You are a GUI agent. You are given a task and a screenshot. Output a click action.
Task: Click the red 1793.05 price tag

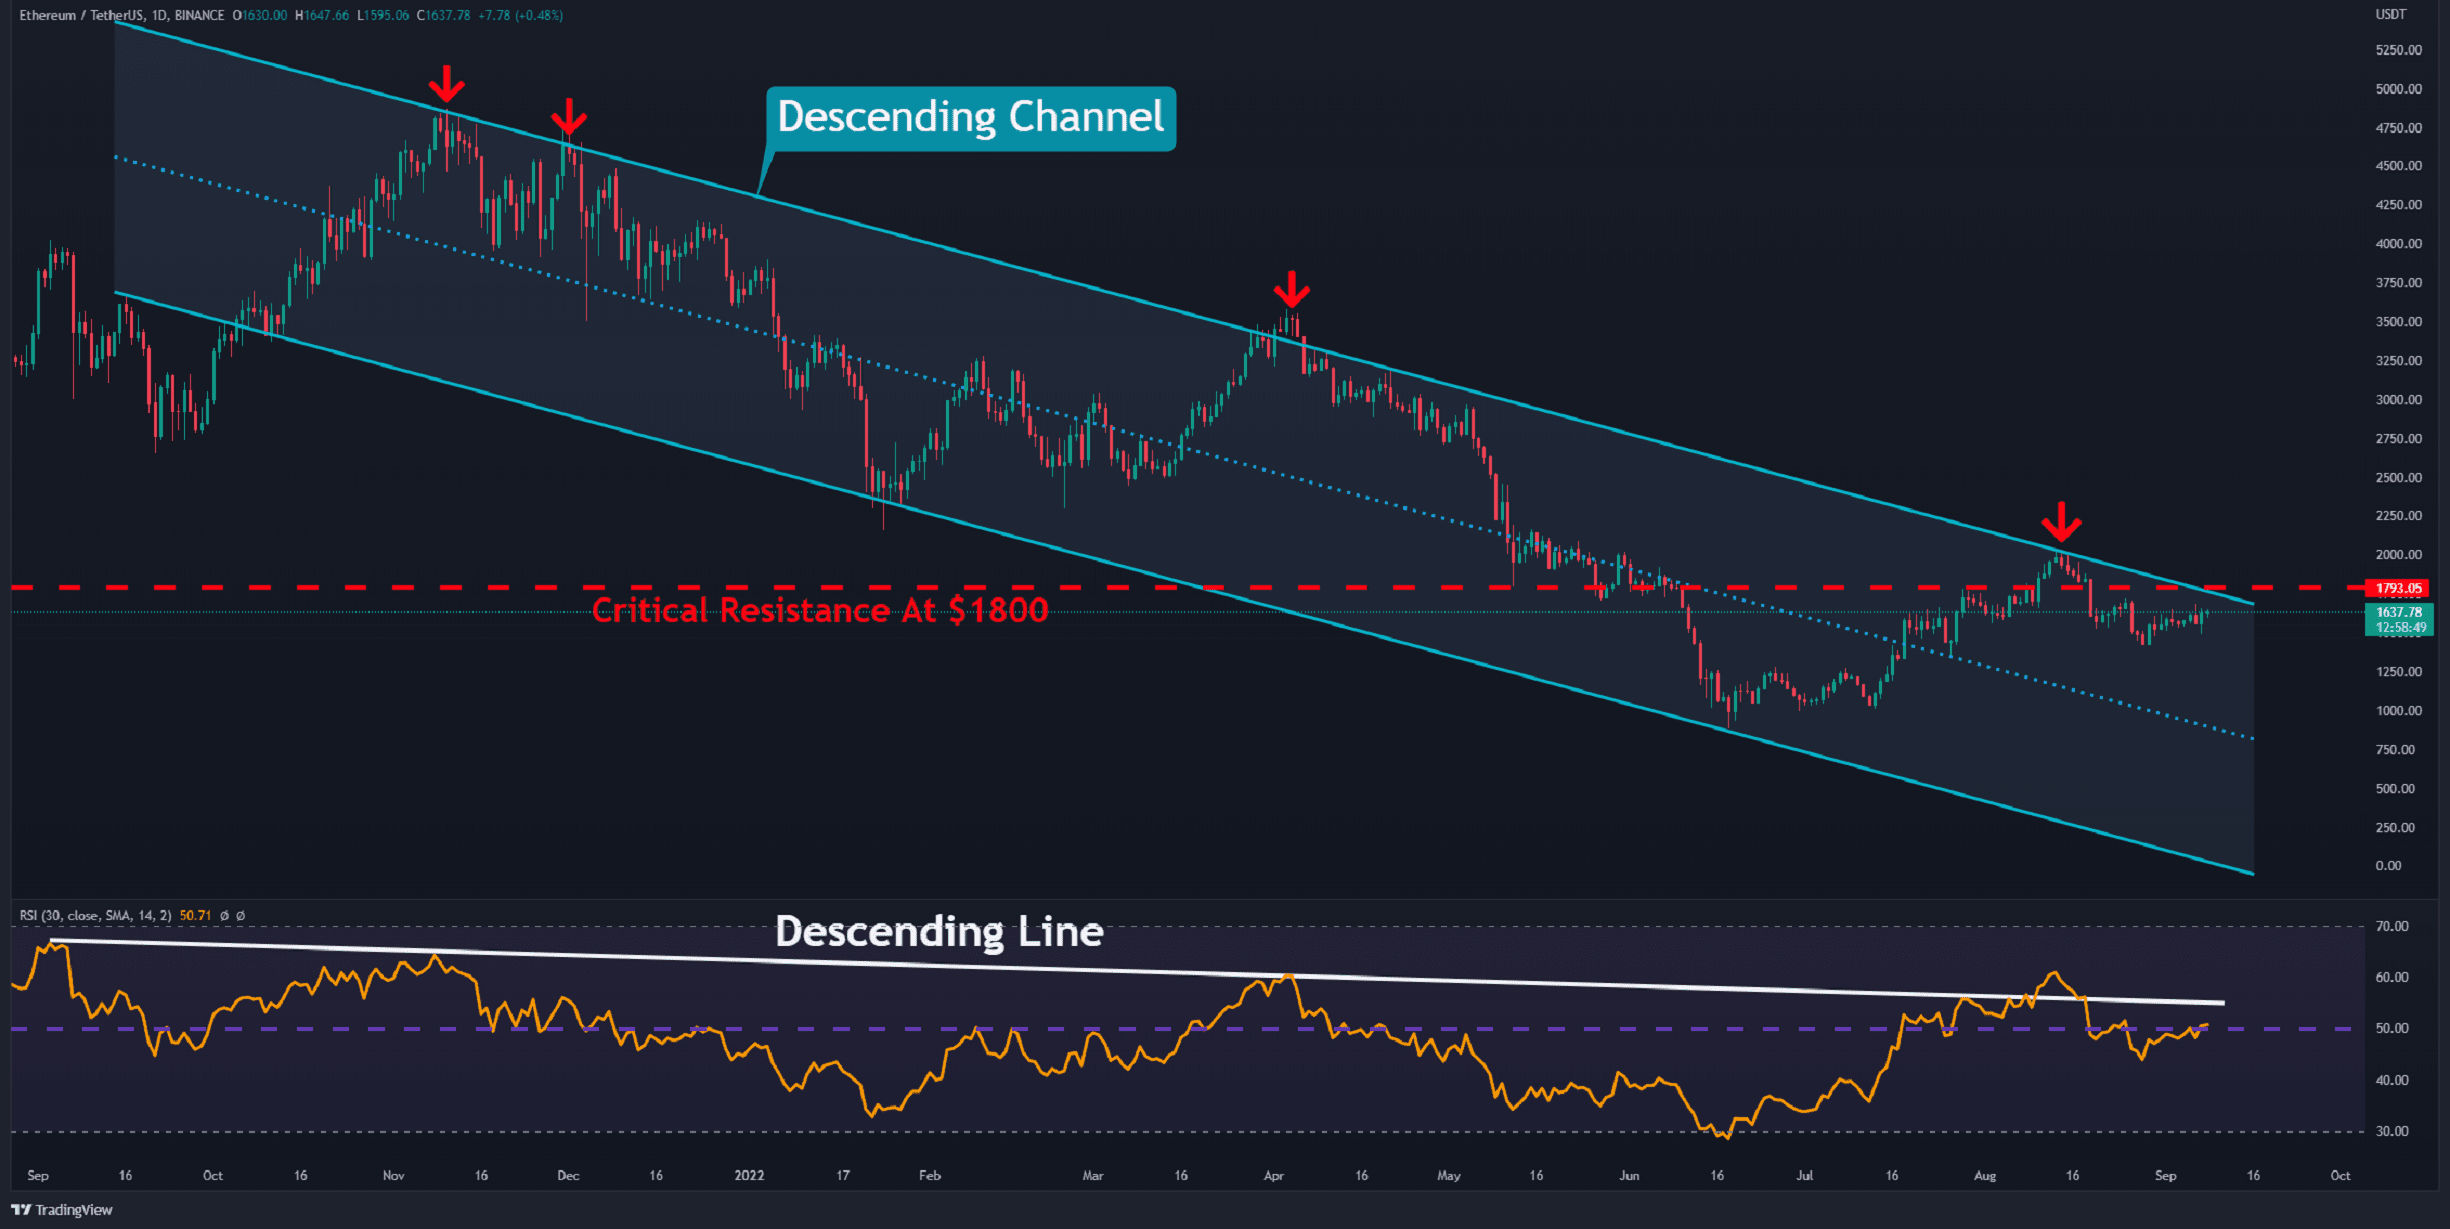[x=2398, y=588]
